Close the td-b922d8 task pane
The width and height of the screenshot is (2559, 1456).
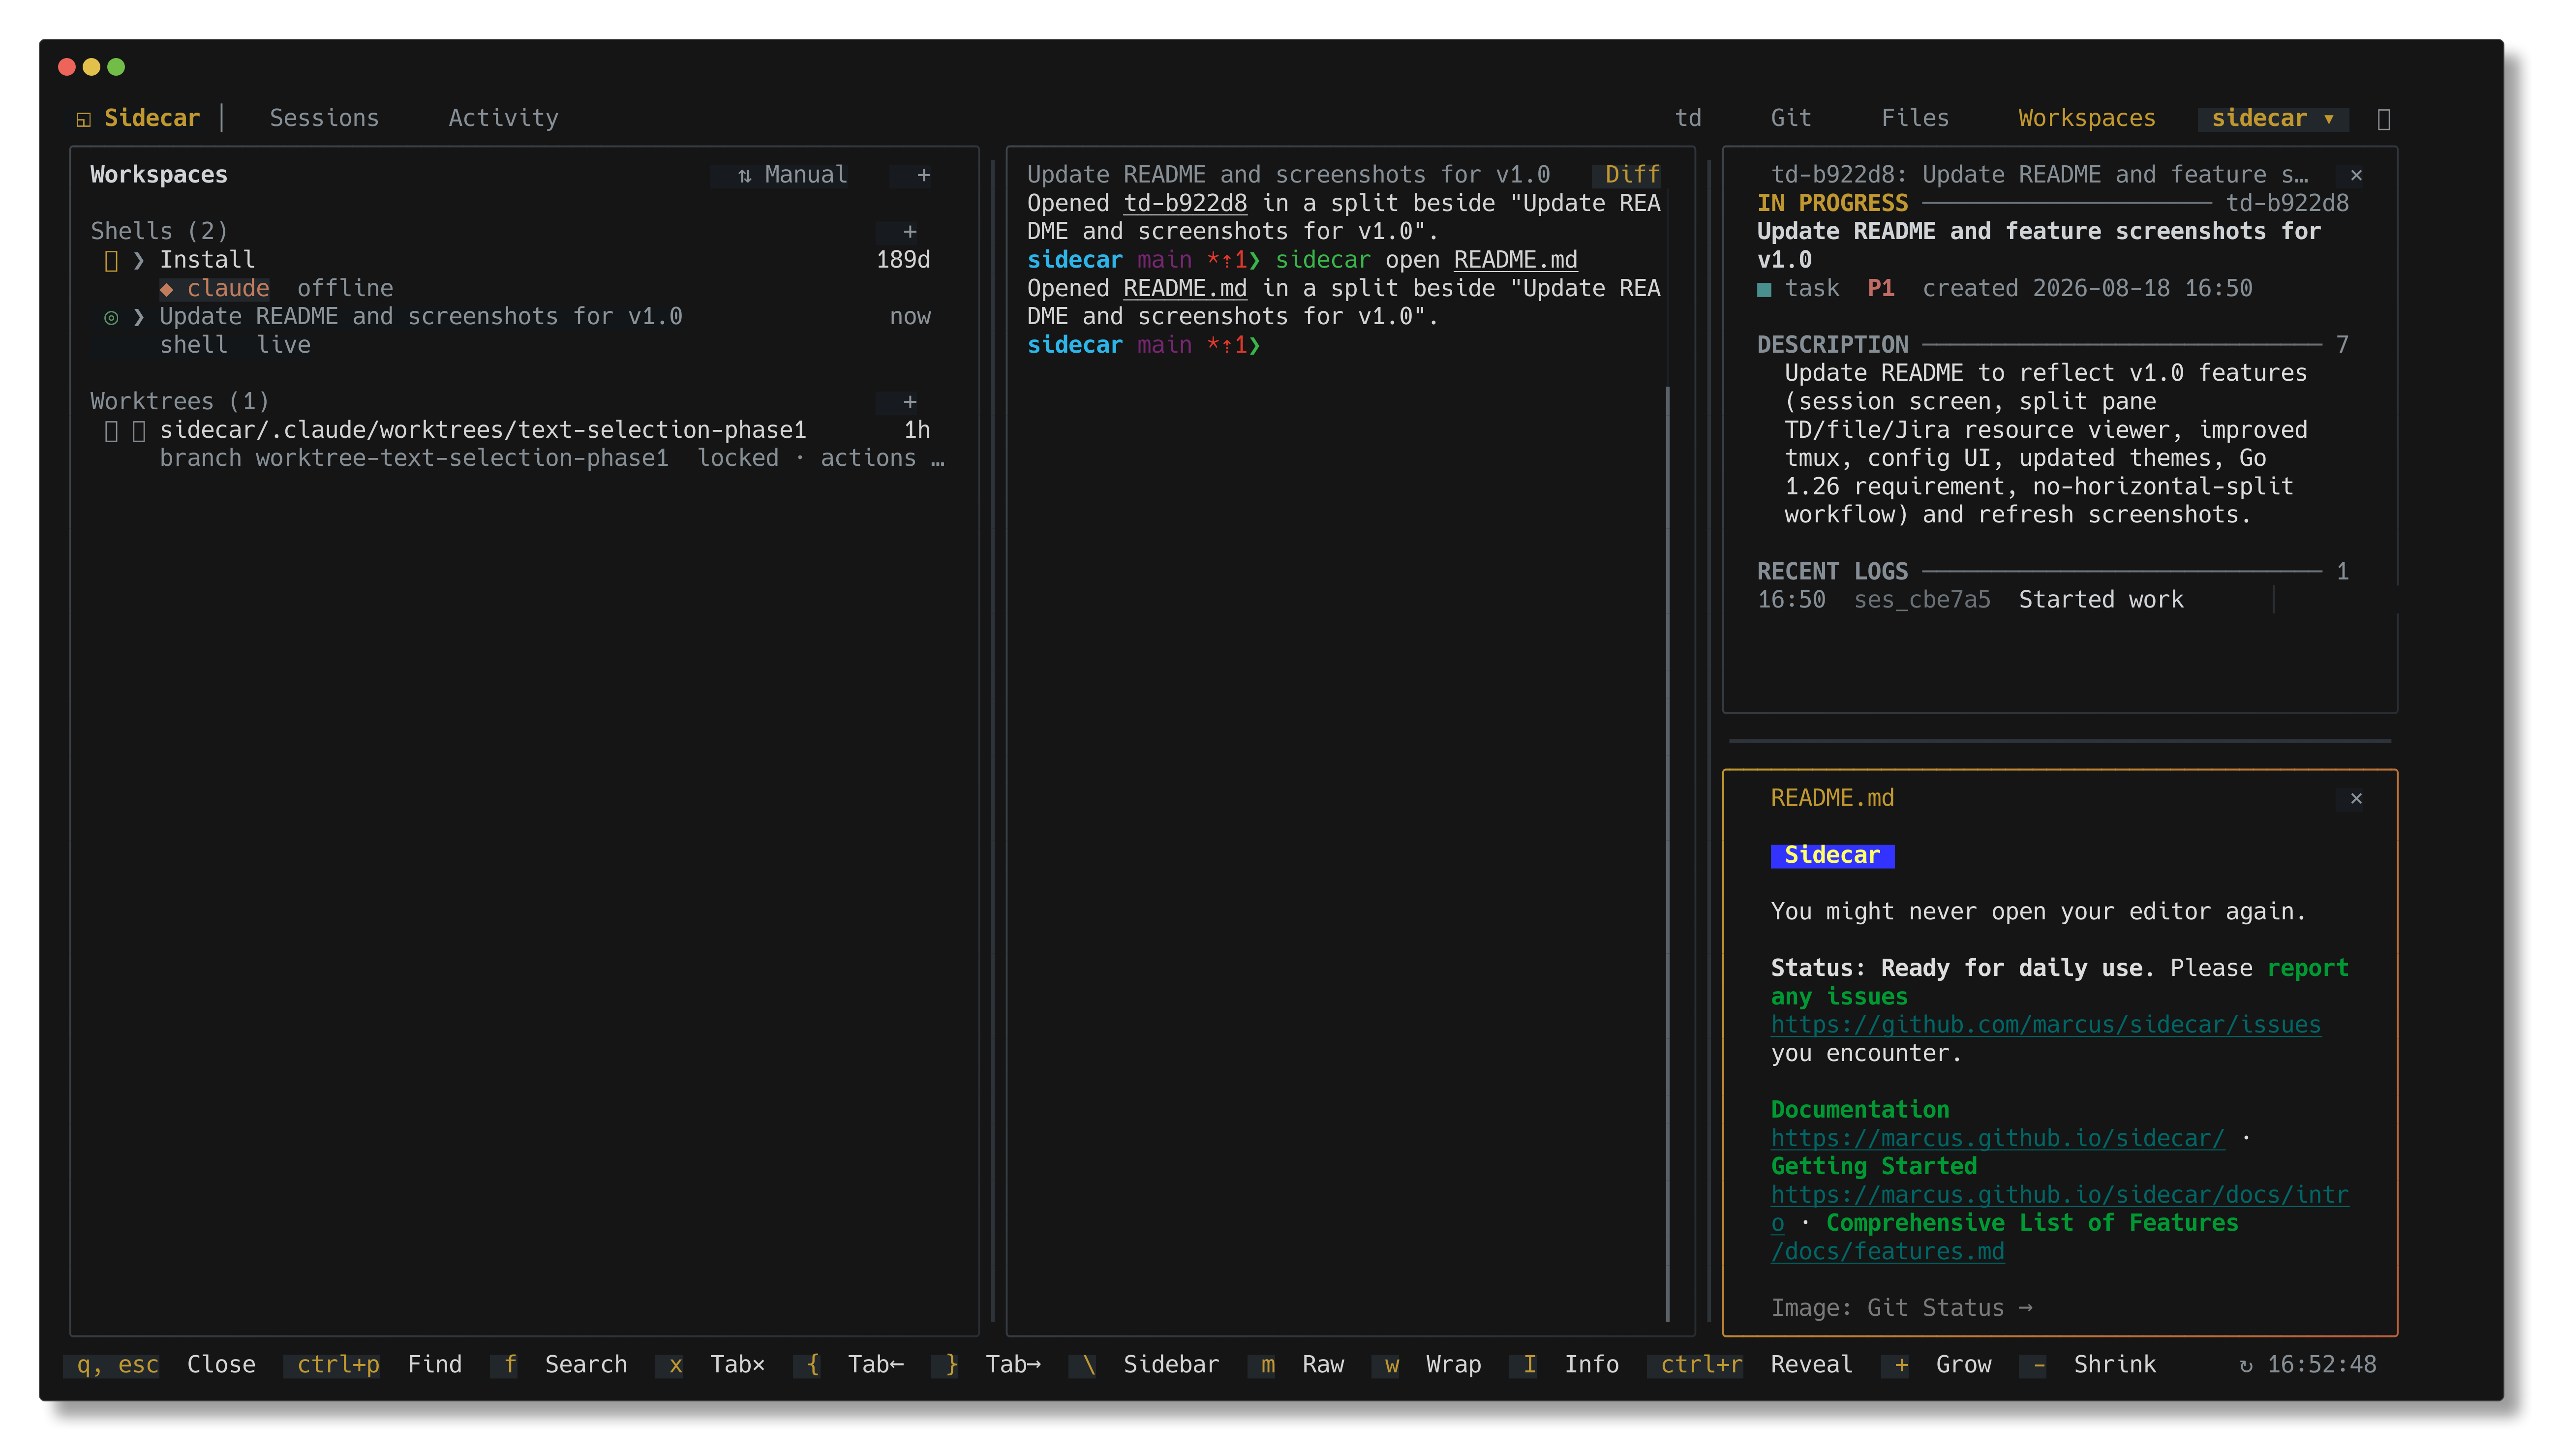pos(2356,175)
